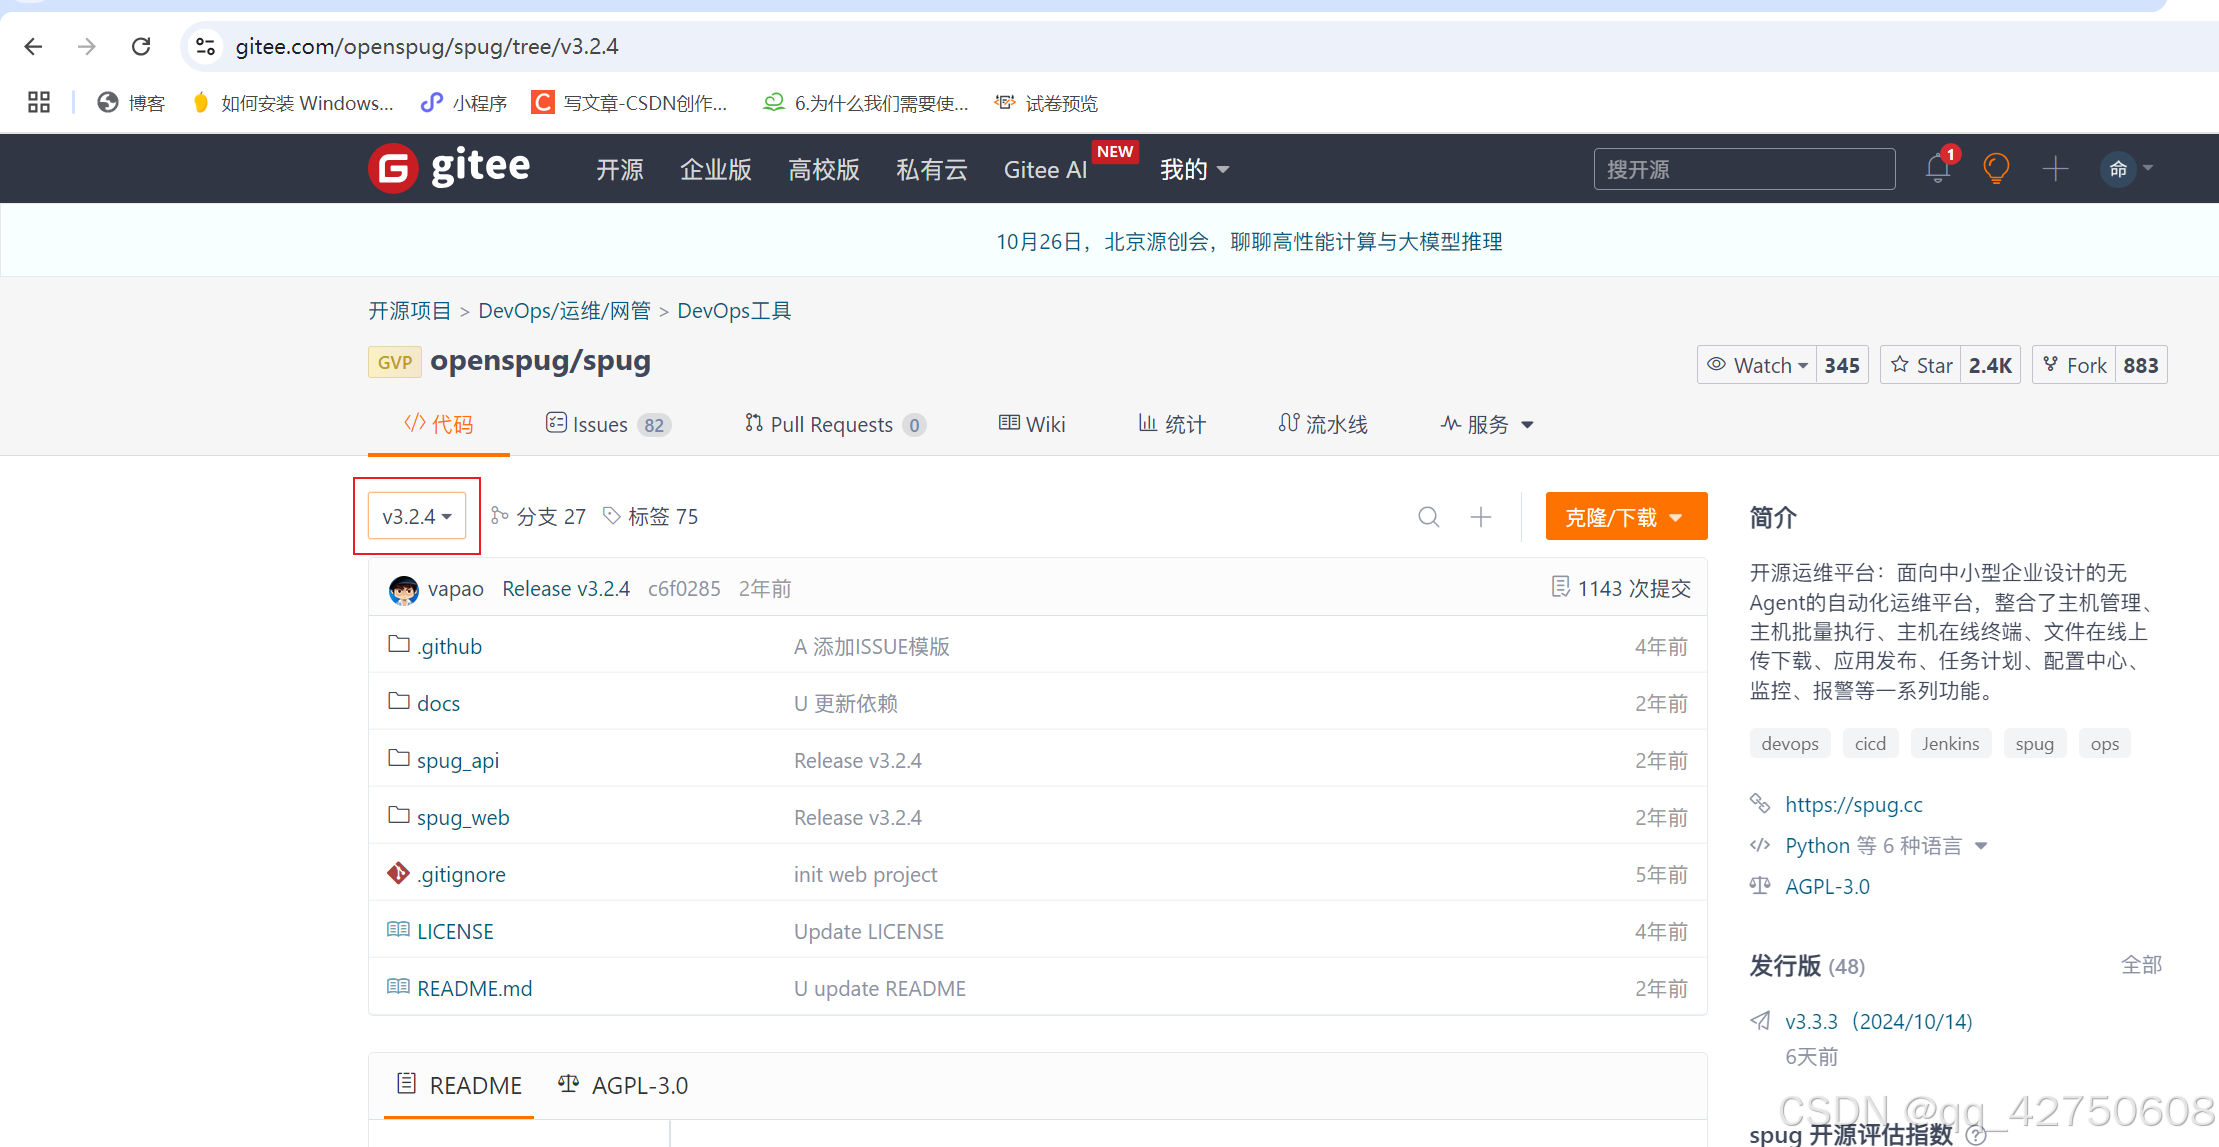Screen dimensions: 2219x1147
Task: Click vapao's user avatar in commit row
Action: (x=403, y=589)
